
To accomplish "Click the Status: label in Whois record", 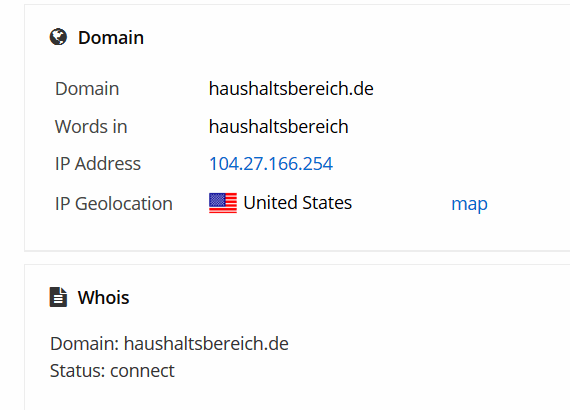I will click(x=77, y=371).
